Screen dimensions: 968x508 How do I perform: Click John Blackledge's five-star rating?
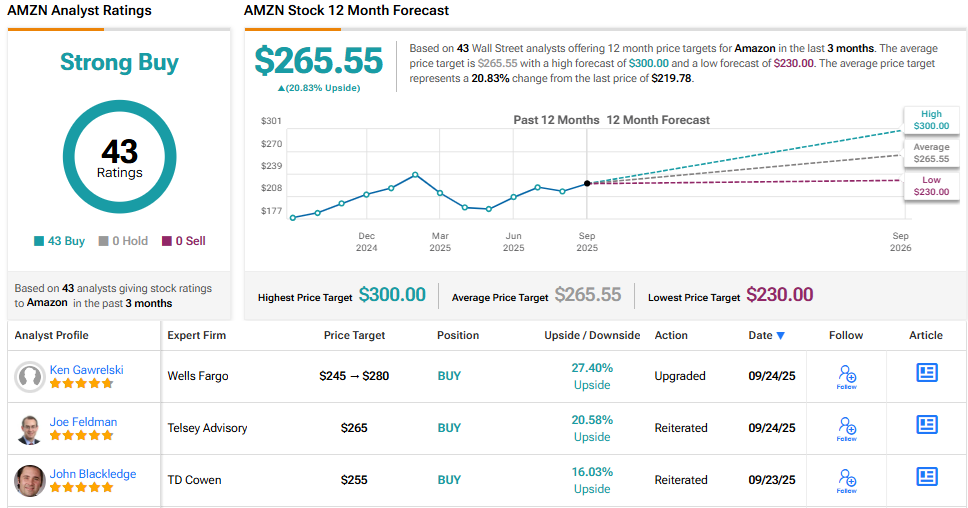[81, 487]
